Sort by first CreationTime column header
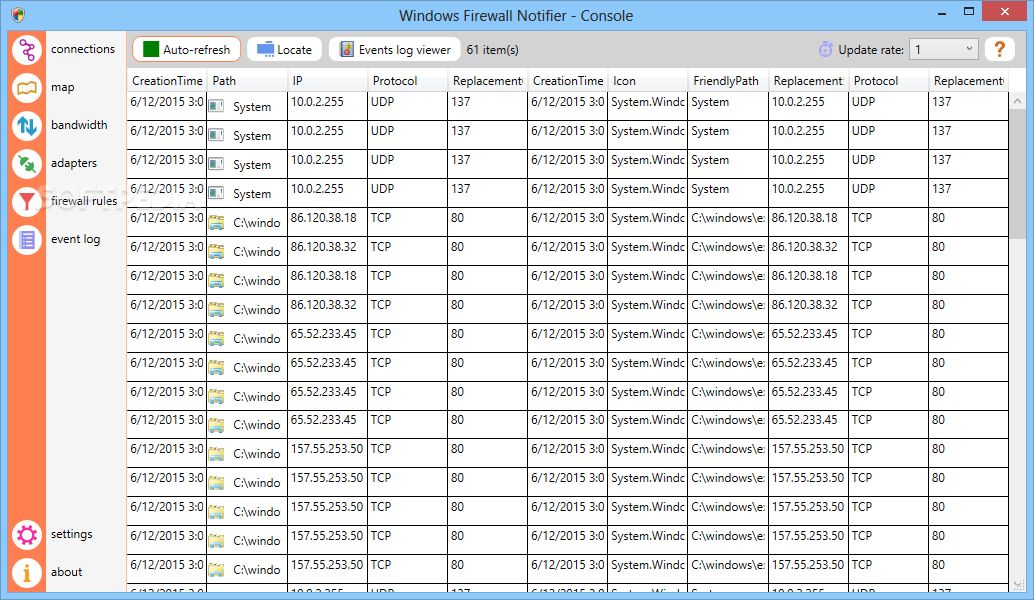This screenshot has height=600, width=1034. click(x=167, y=80)
